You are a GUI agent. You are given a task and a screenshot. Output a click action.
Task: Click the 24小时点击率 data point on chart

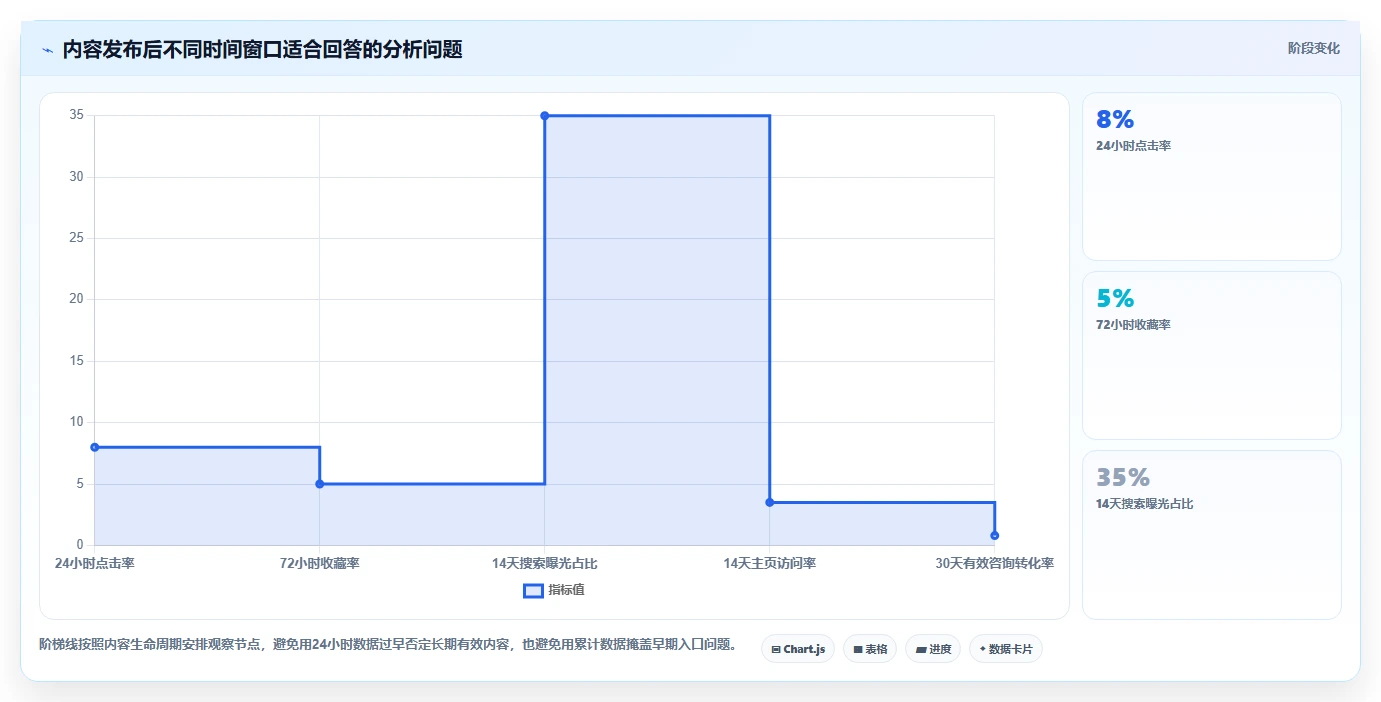[x=95, y=447]
